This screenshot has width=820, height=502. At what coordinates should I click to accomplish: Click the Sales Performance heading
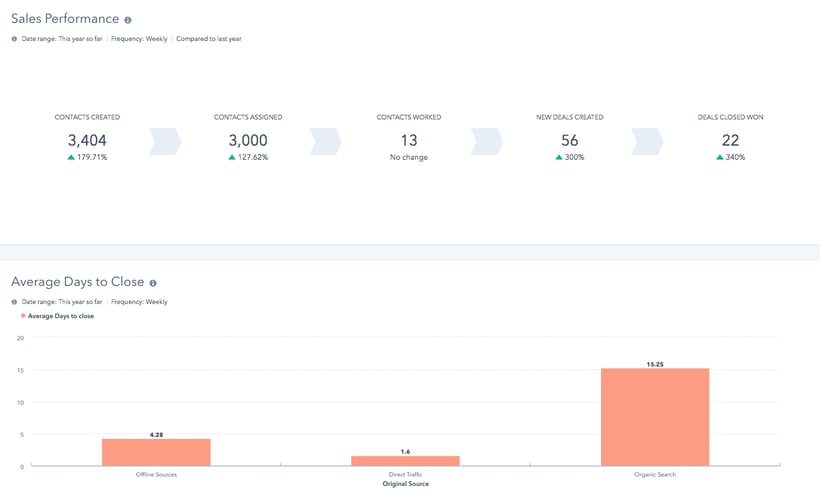(65, 19)
